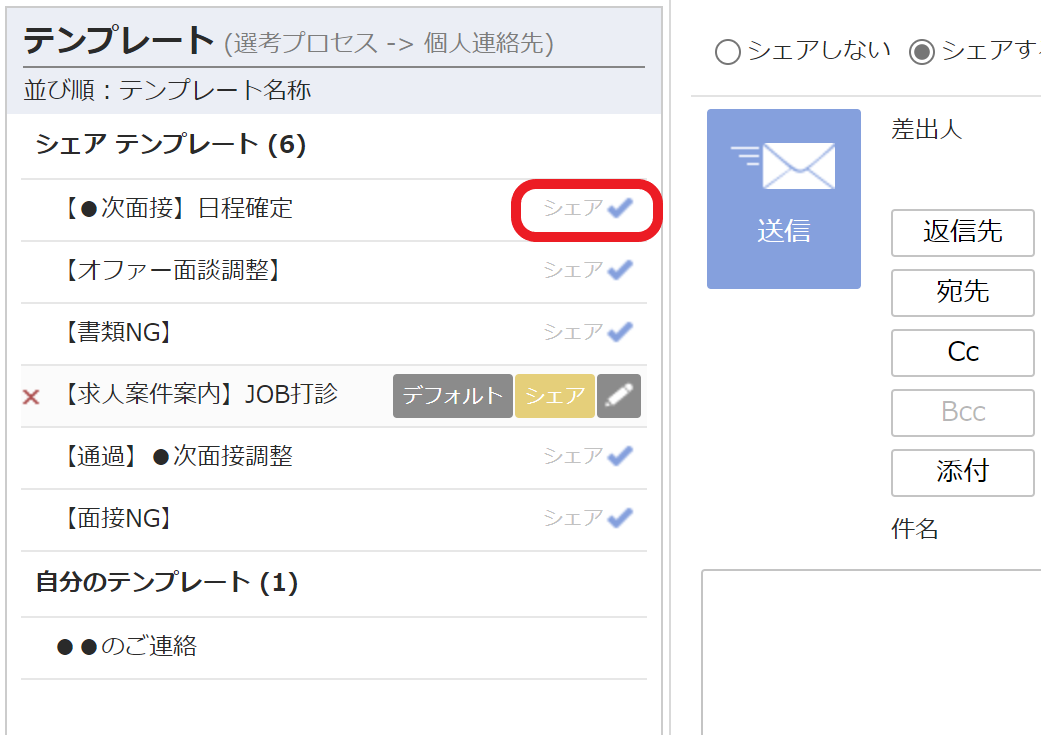Click the share checkmark beside 【オファー面談調整】
Image resolution: width=1041 pixels, height=735 pixels.
coord(619,269)
